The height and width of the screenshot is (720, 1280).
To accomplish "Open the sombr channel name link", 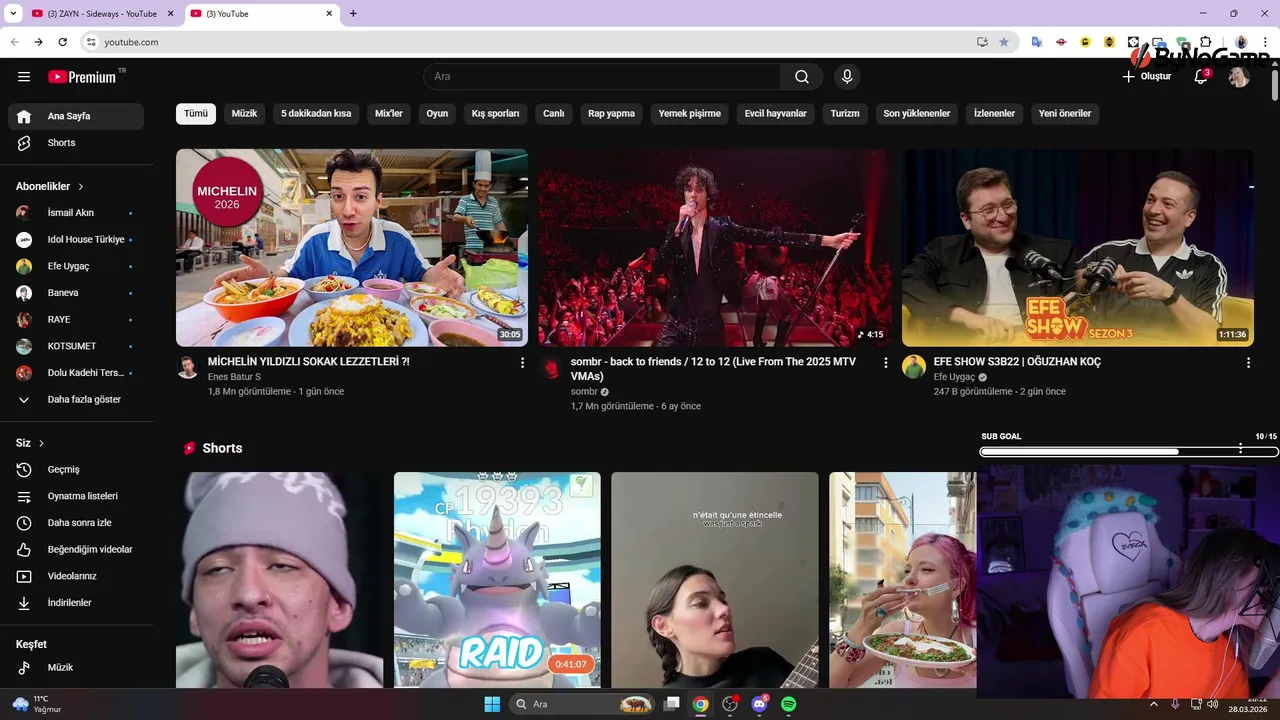I will point(584,392).
